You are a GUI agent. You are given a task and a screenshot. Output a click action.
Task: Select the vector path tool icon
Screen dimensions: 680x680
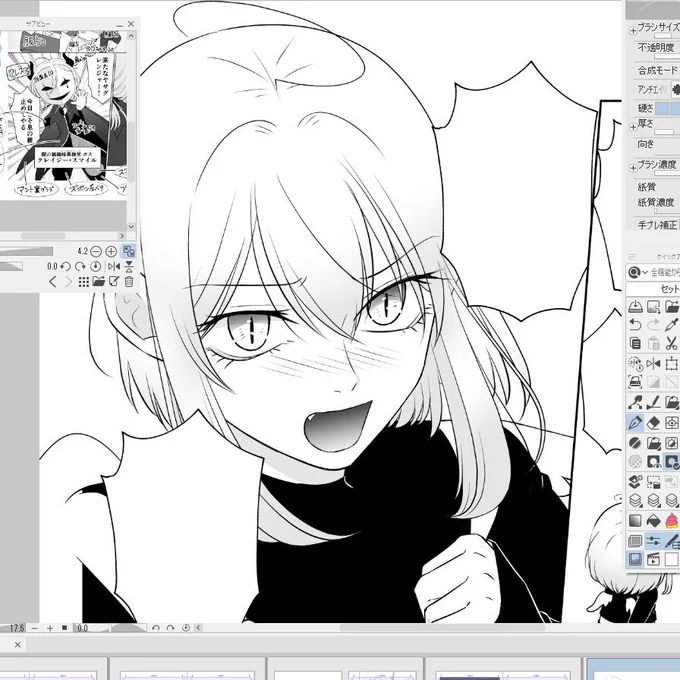(635, 402)
